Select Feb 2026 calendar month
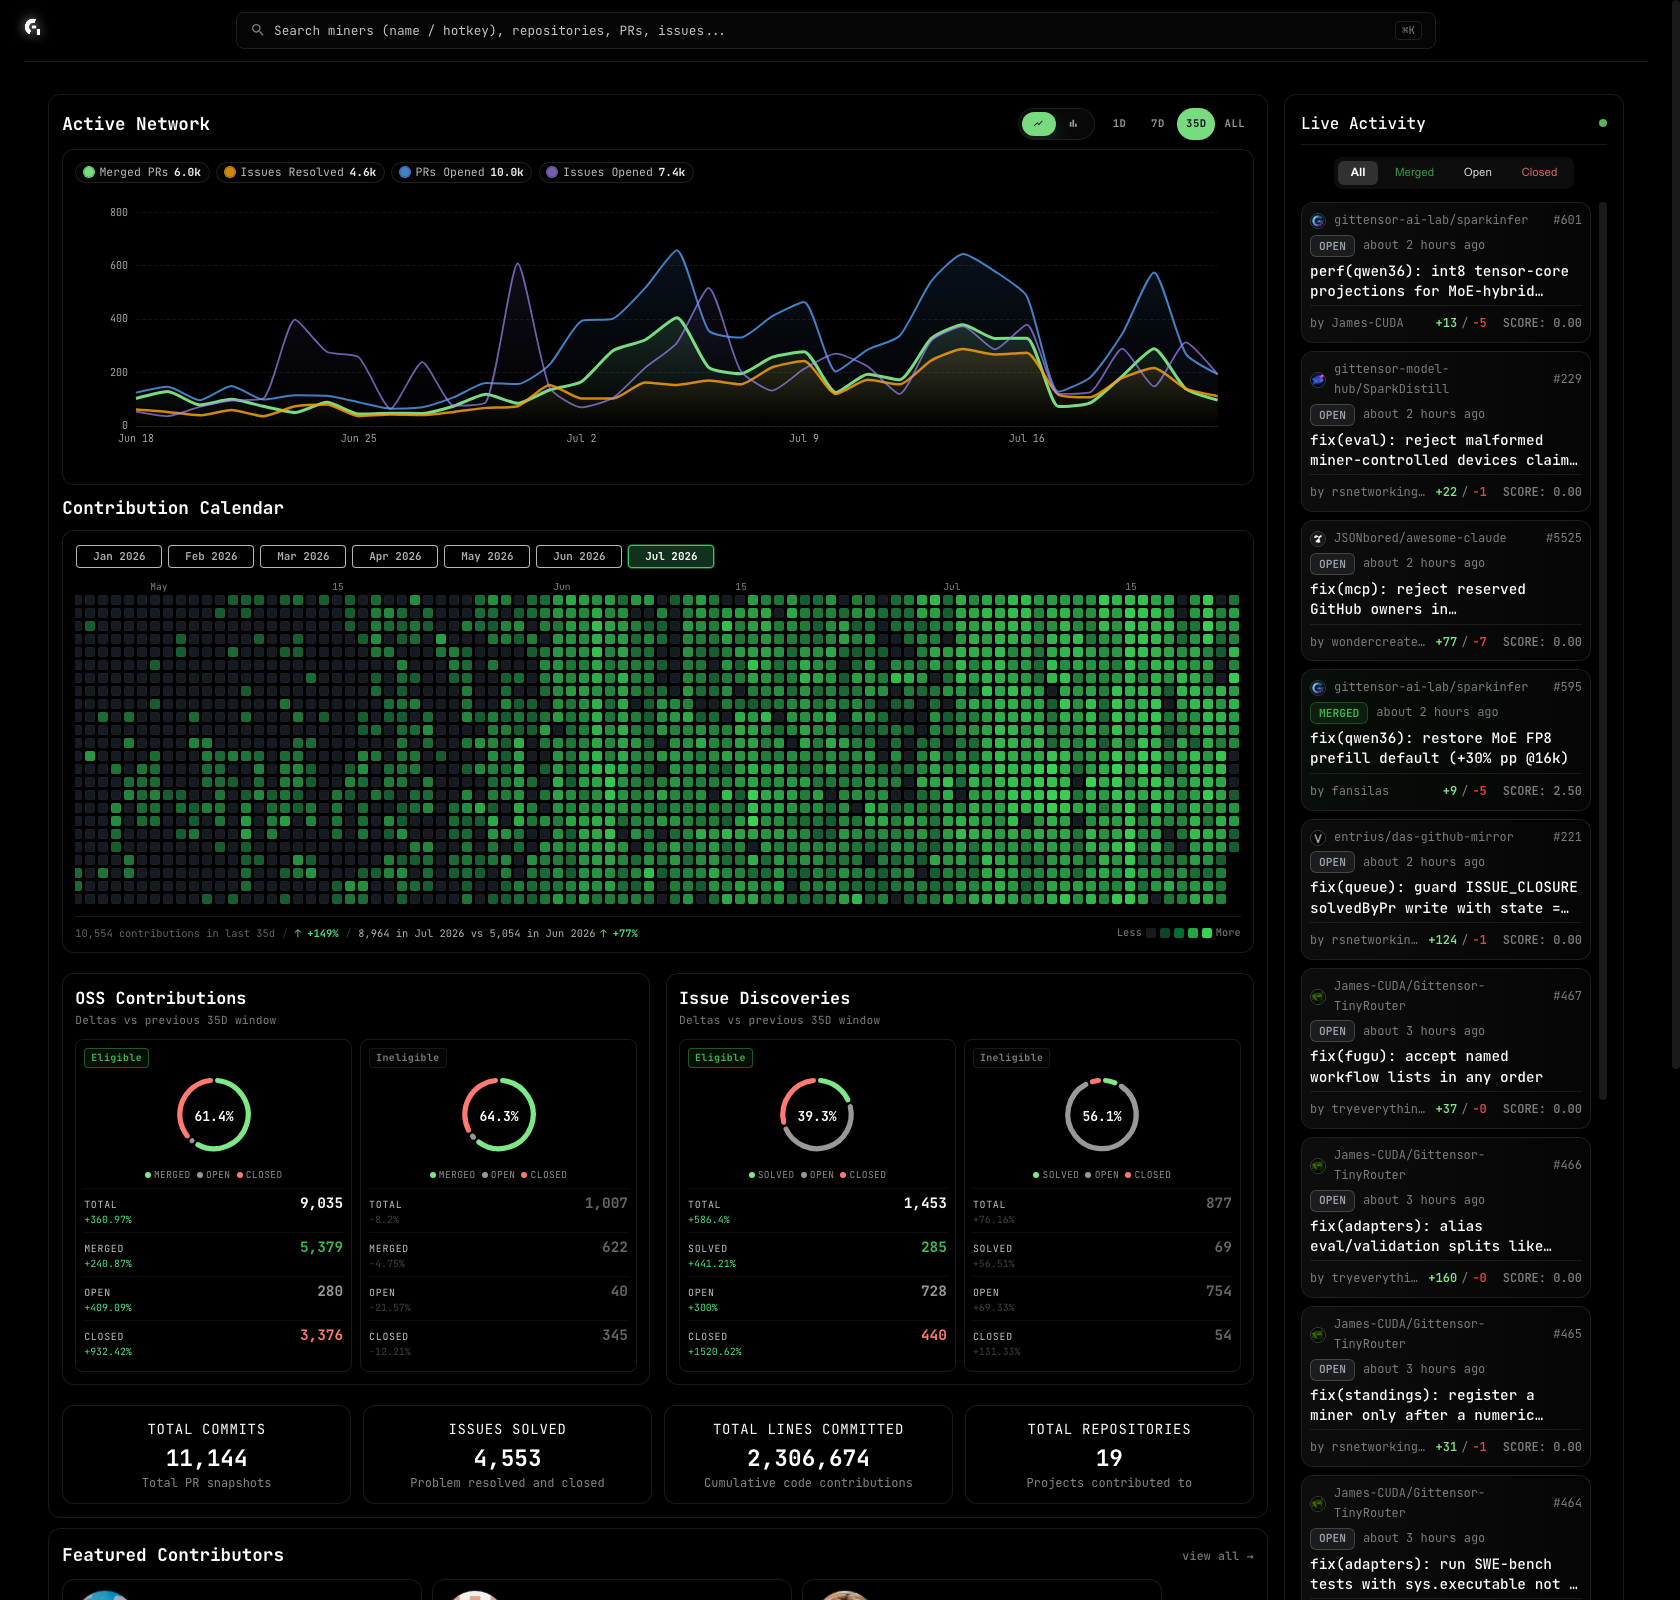The height and width of the screenshot is (1600, 1680). point(211,556)
